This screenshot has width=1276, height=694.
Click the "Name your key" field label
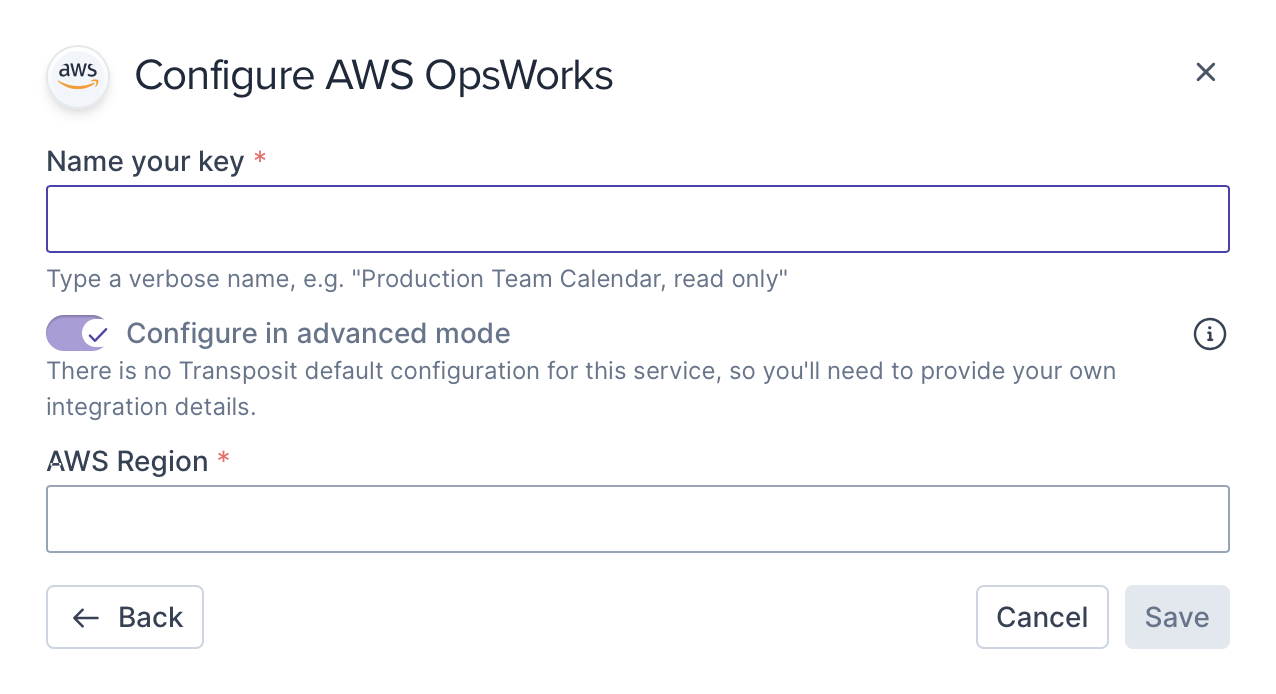click(145, 161)
